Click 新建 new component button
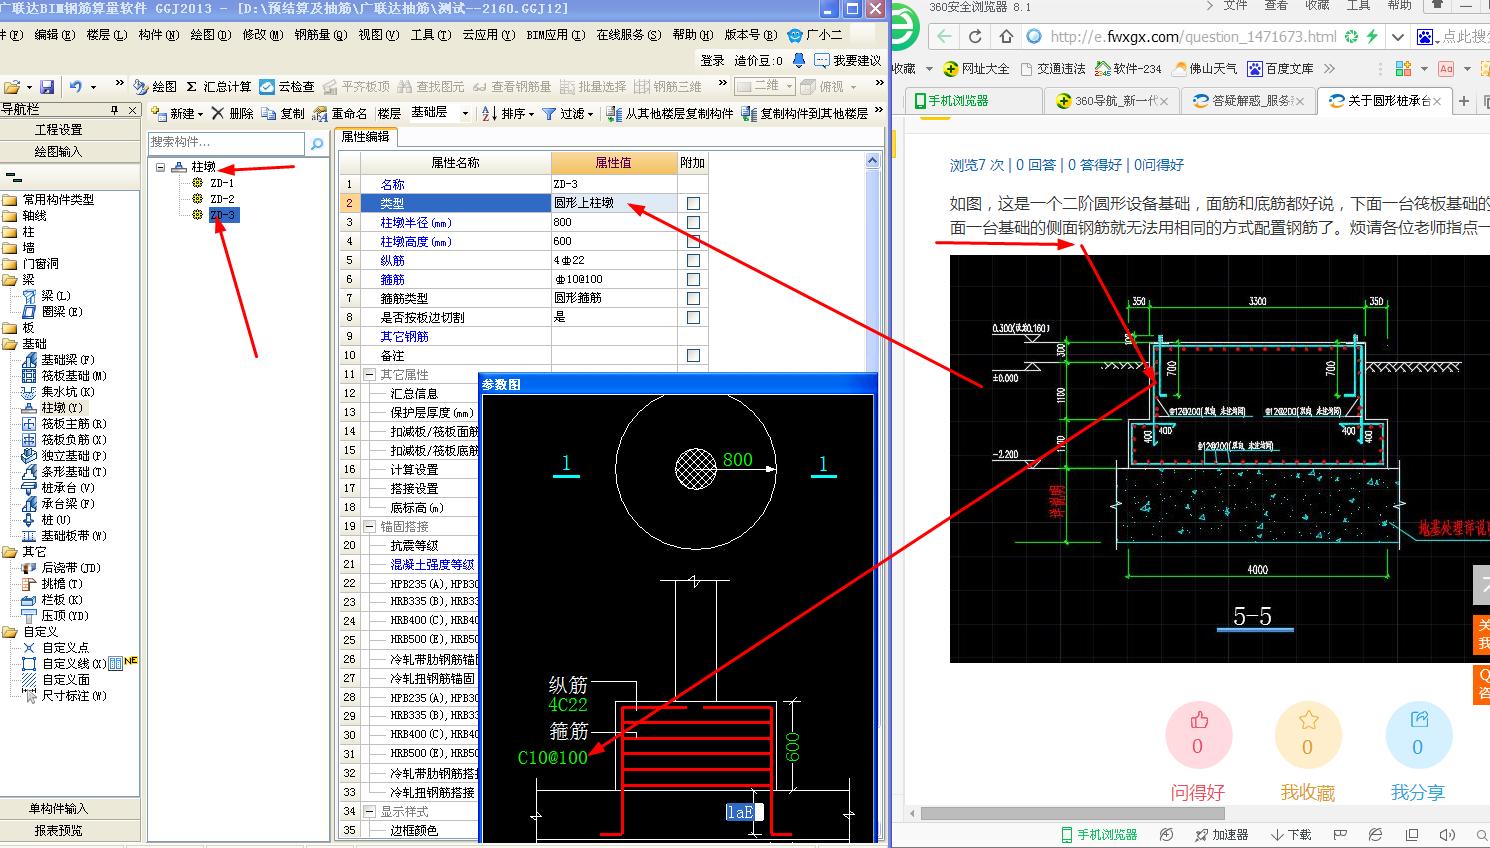Image resolution: width=1490 pixels, height=848 pixels. [176, 114]
